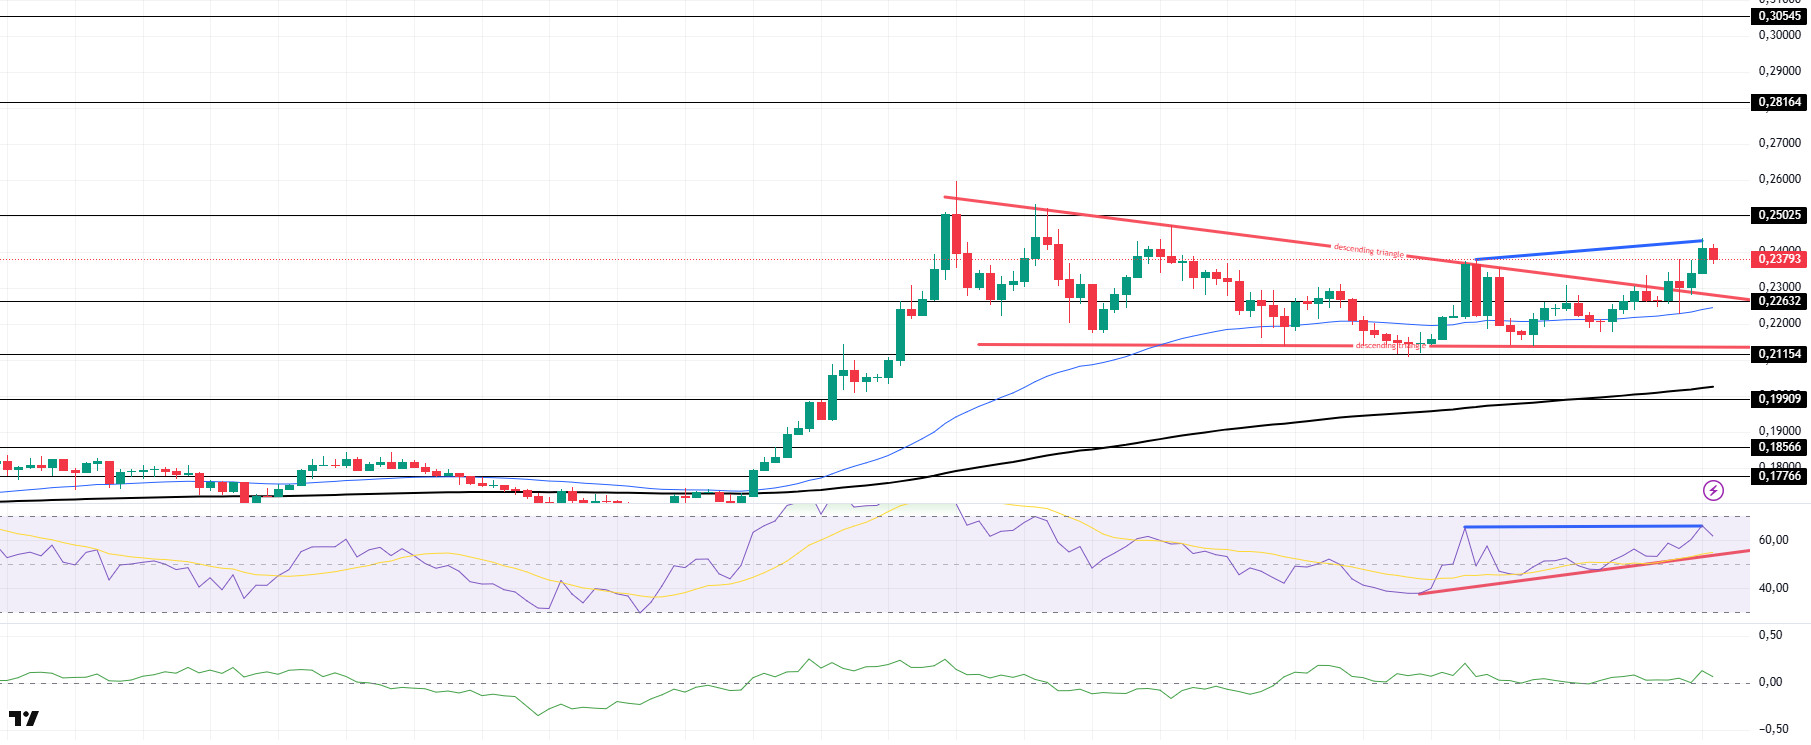Select the 0,17766 price level label

click(x=1780, y=476)
